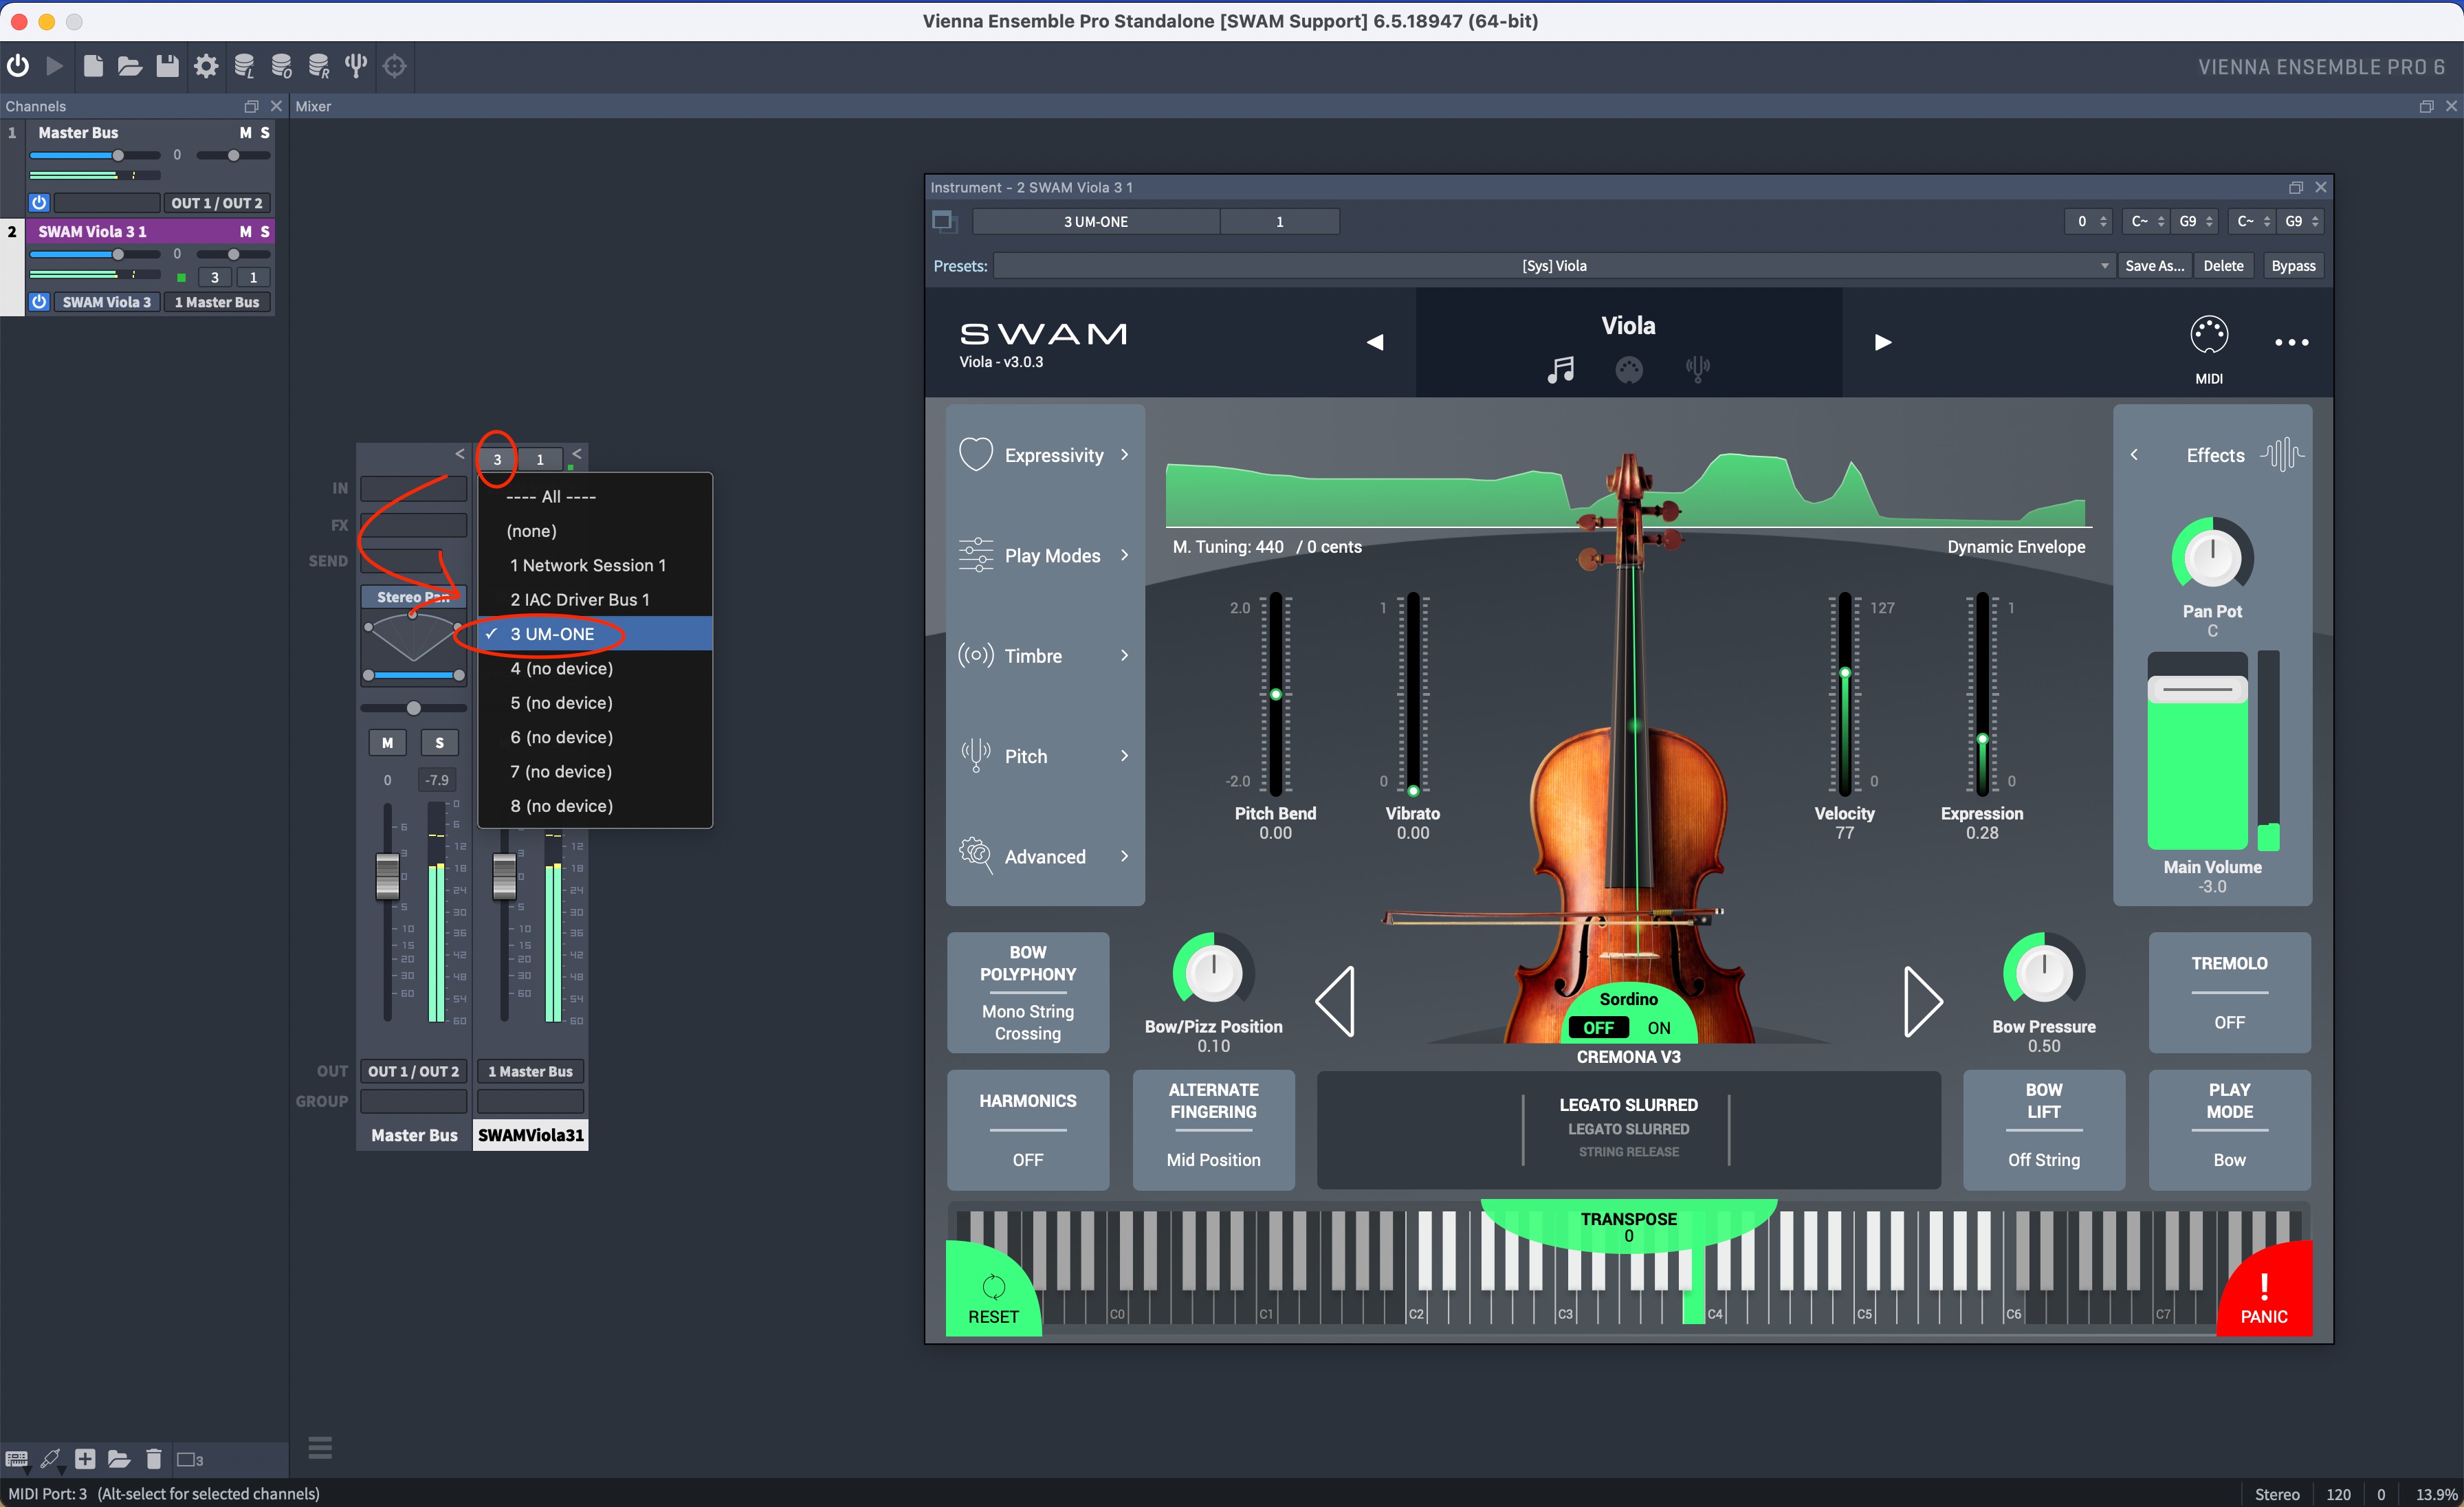Shift viola right with large triangle arrow
The width and height of the screenshot is (2464, 1507).
pos(1922,1001)
